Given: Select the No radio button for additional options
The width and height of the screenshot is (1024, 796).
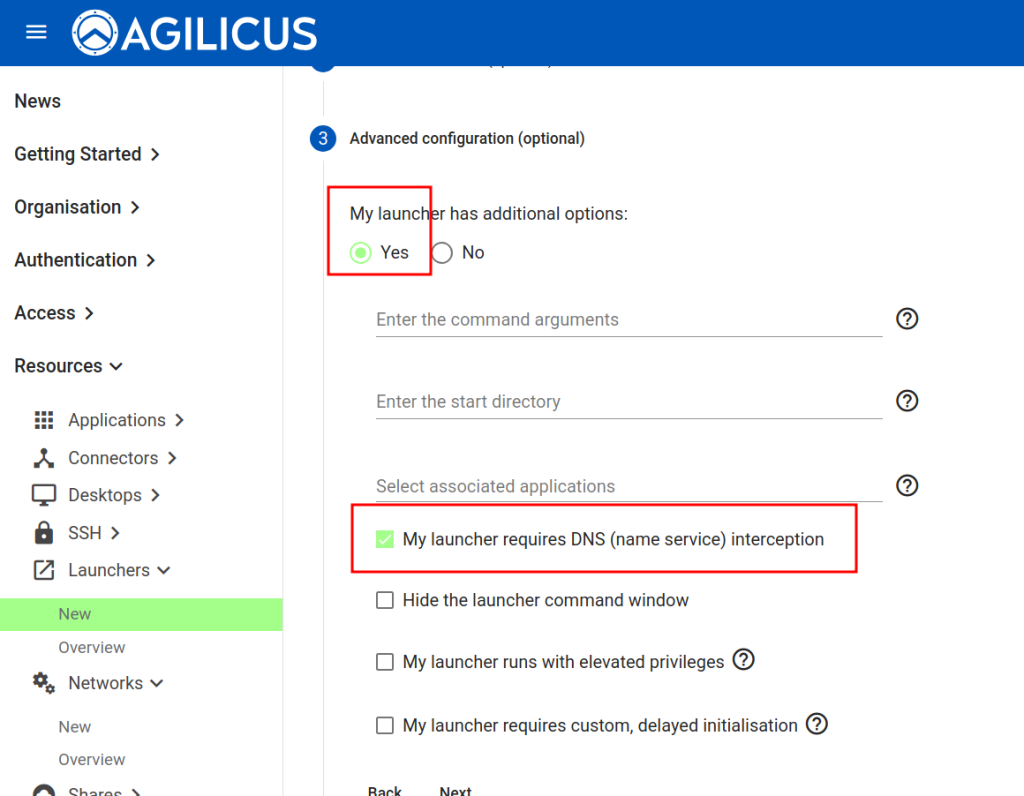Looking at the screenshot, I should (x=441, y=252).
